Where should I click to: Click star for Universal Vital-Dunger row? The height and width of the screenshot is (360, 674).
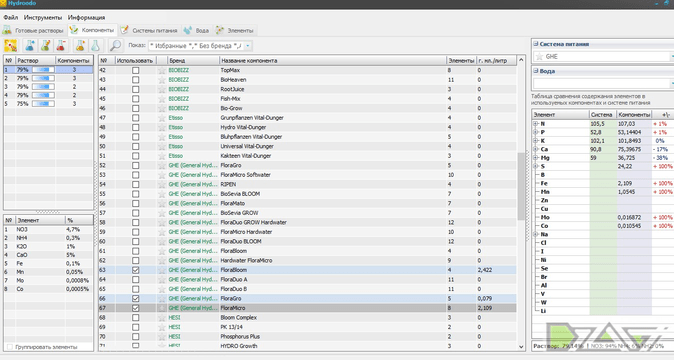162,146
